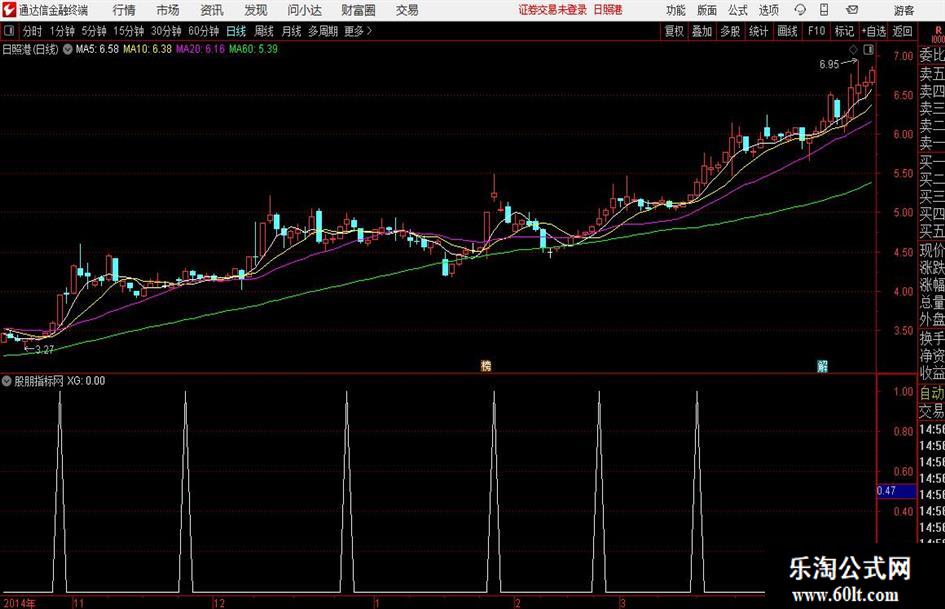The width and height of the screenshot is (945, 609).
Task: Click the 画线 drawing tool button
Action: pyautogui.click(x=787, y=31)
